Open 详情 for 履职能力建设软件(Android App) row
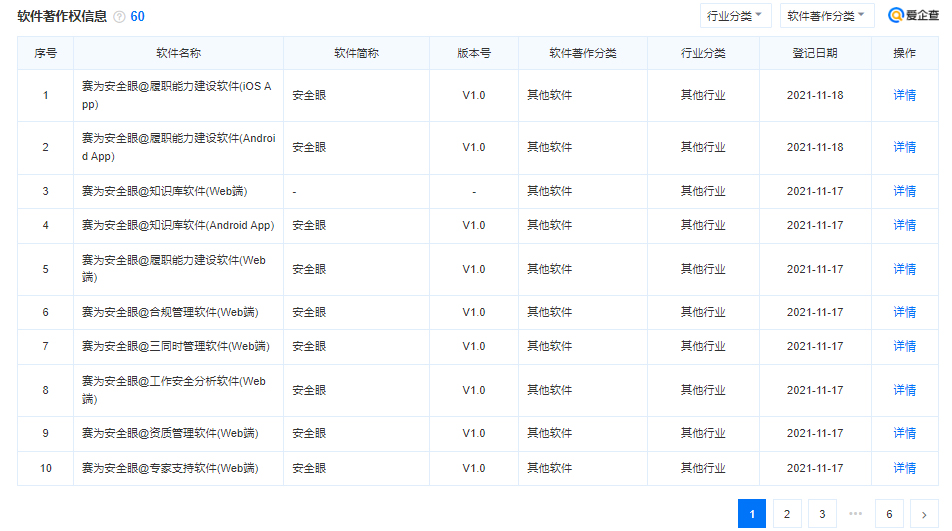 point(904,147)
